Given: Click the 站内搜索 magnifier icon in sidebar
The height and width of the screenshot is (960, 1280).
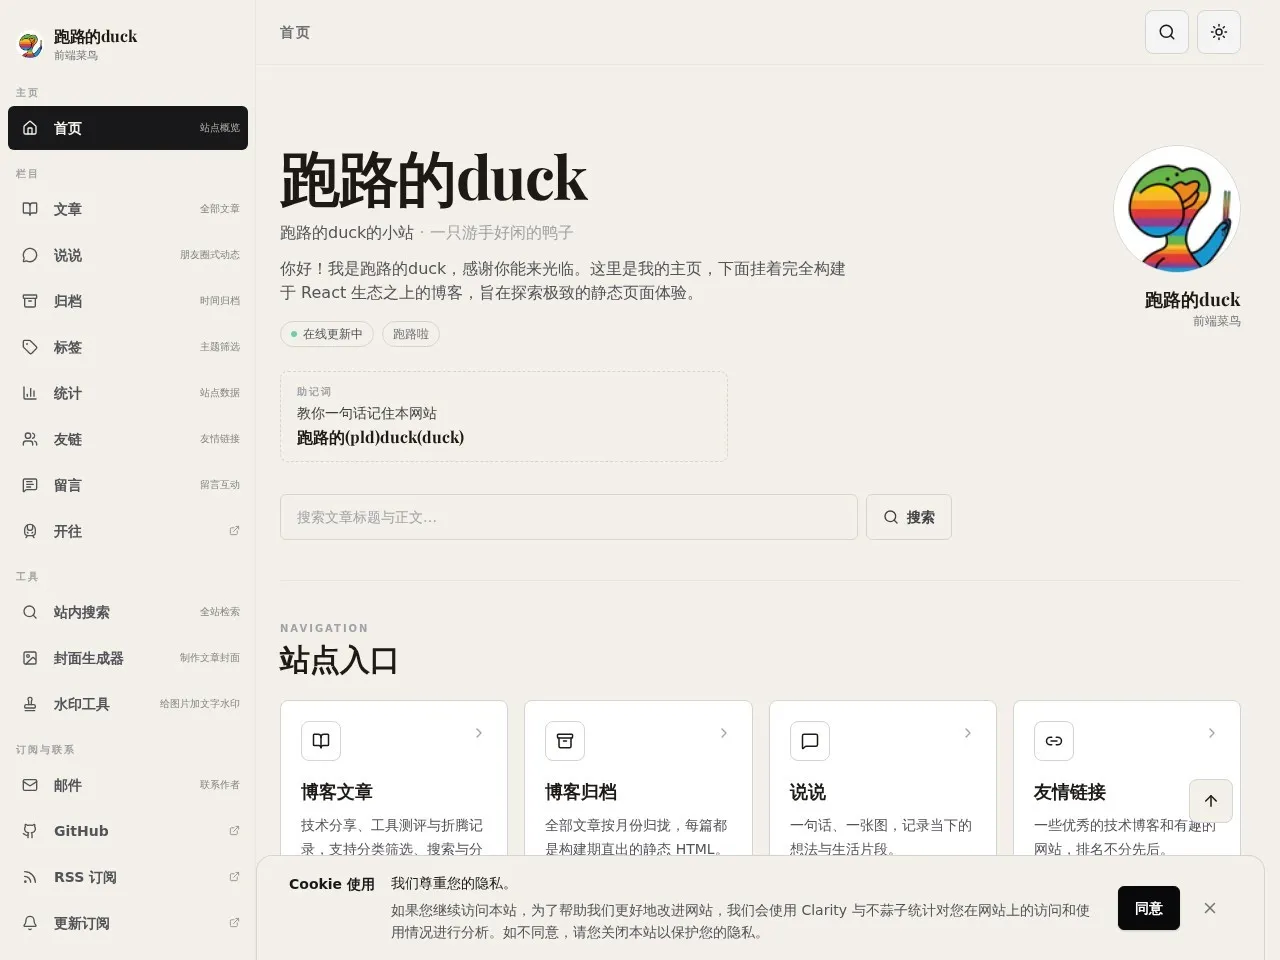Looking at the screenshot, I should (30, 612).
